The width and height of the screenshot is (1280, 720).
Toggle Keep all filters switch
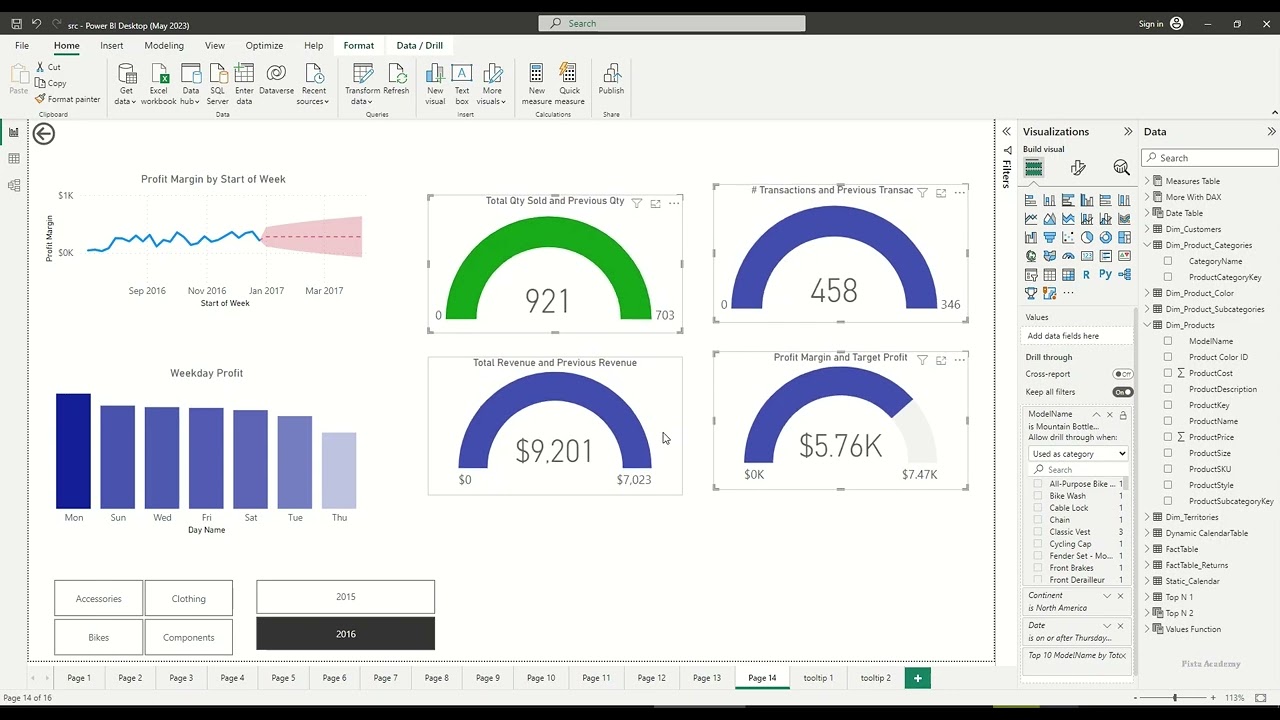(x=1123, y=392)
